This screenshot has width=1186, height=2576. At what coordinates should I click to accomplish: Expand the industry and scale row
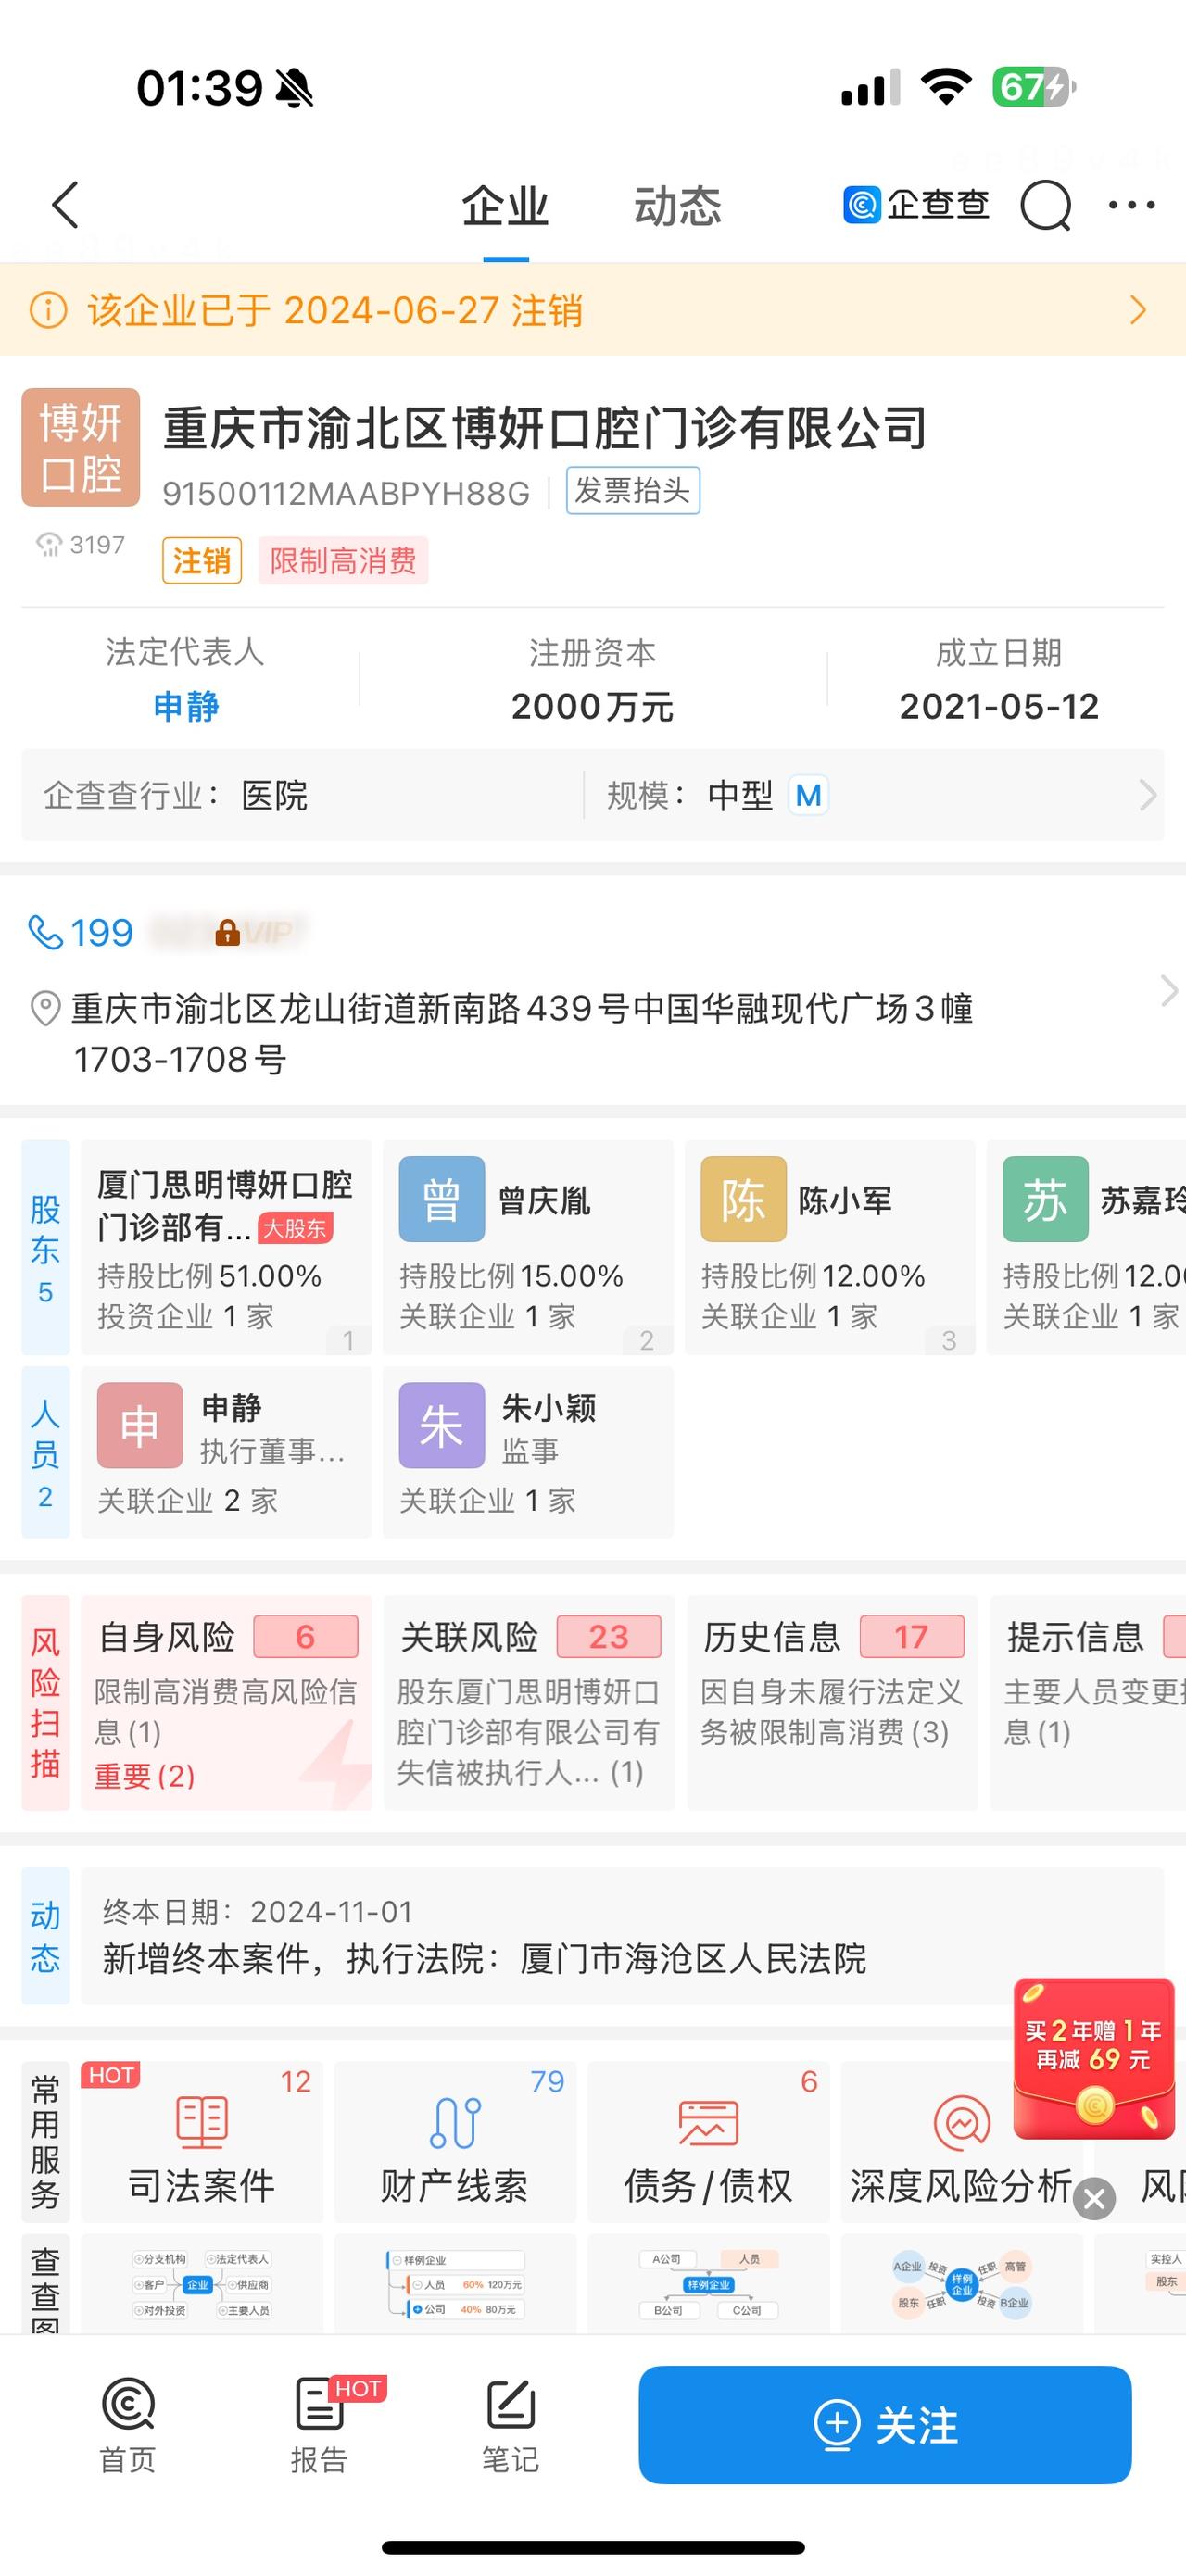[1148, 795]
